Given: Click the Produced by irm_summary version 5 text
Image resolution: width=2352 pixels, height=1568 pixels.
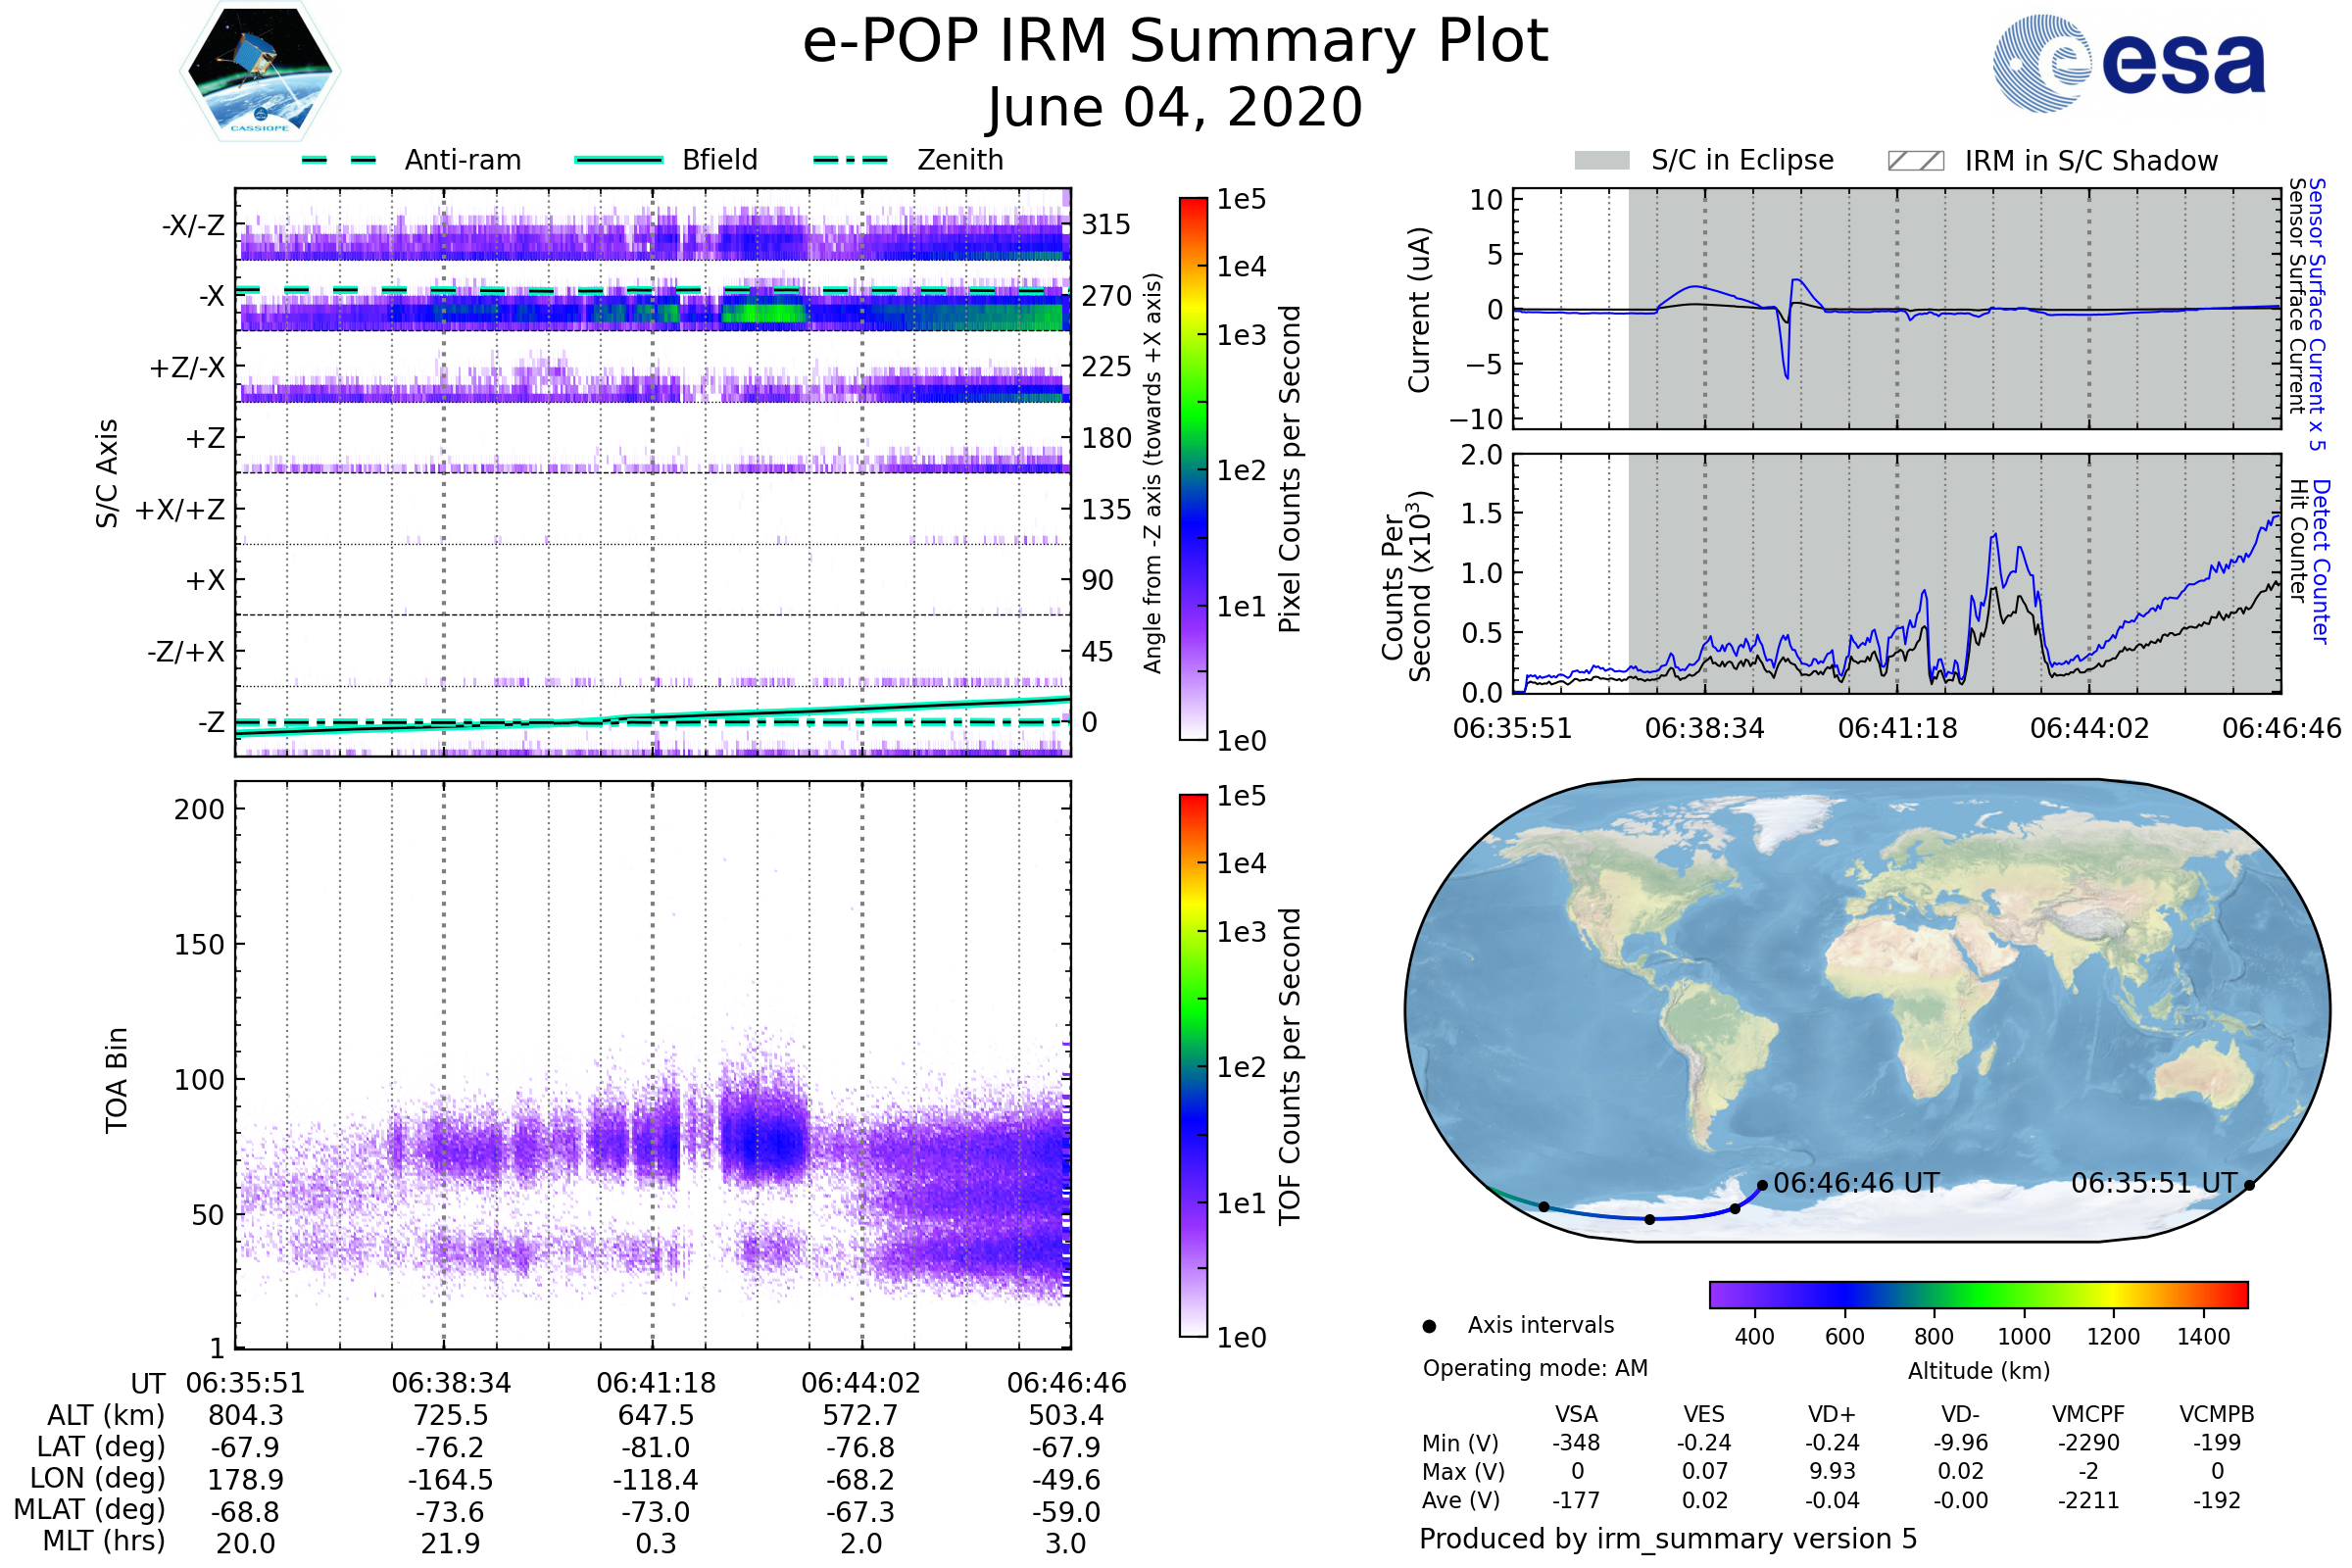Looking at the screenshot, I should pyautogui.click(x=1668, y=1539).
